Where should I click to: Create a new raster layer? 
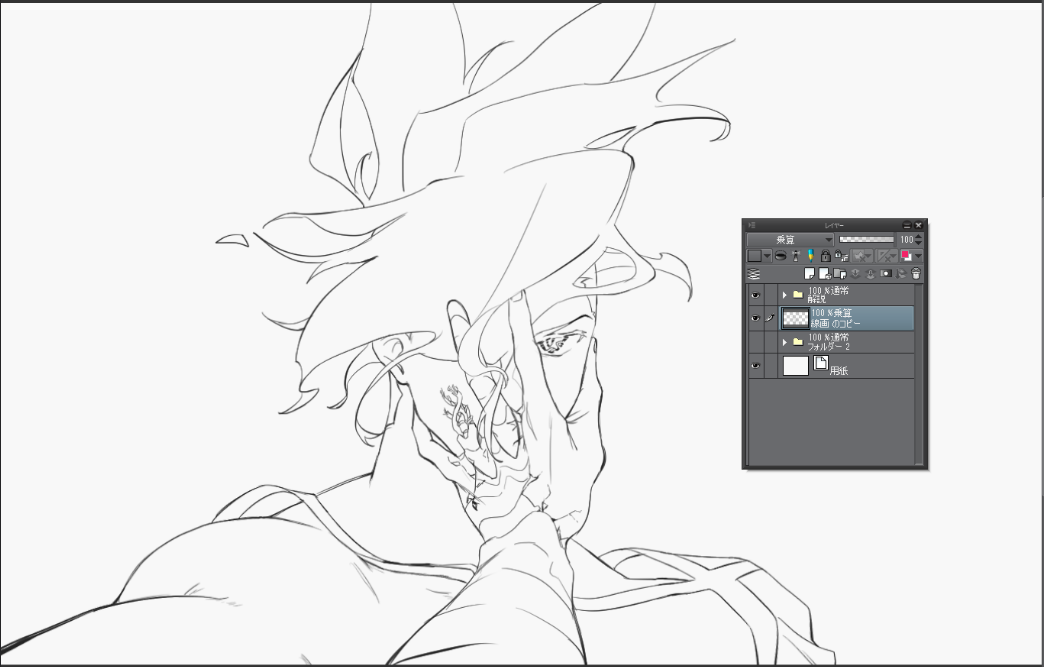click(809, 273)
